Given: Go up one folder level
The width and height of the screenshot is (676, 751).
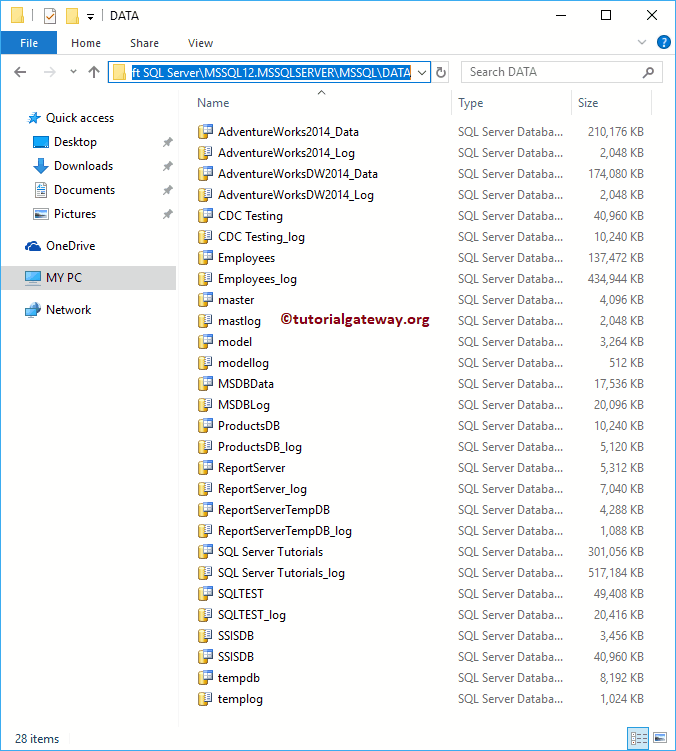Looking at the screenshot, I should (94, 72).
